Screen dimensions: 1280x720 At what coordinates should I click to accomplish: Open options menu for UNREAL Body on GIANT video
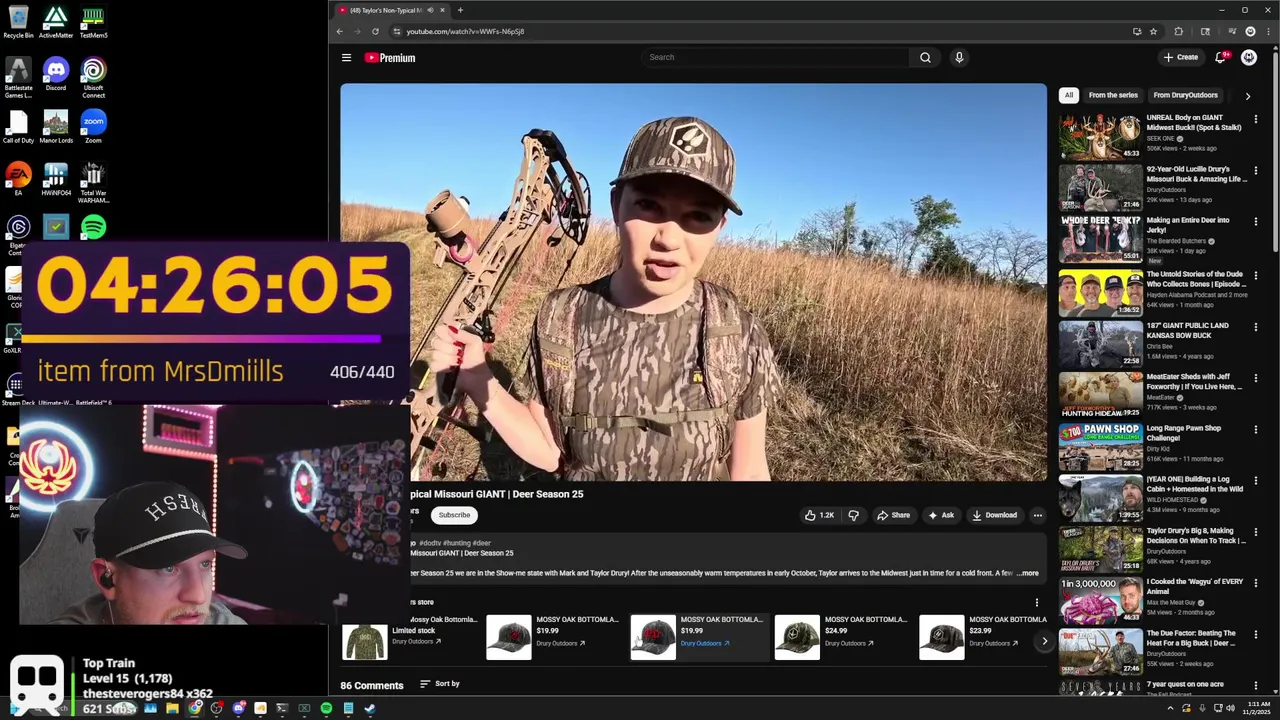pyautogui.click(x=1256, y=118)
